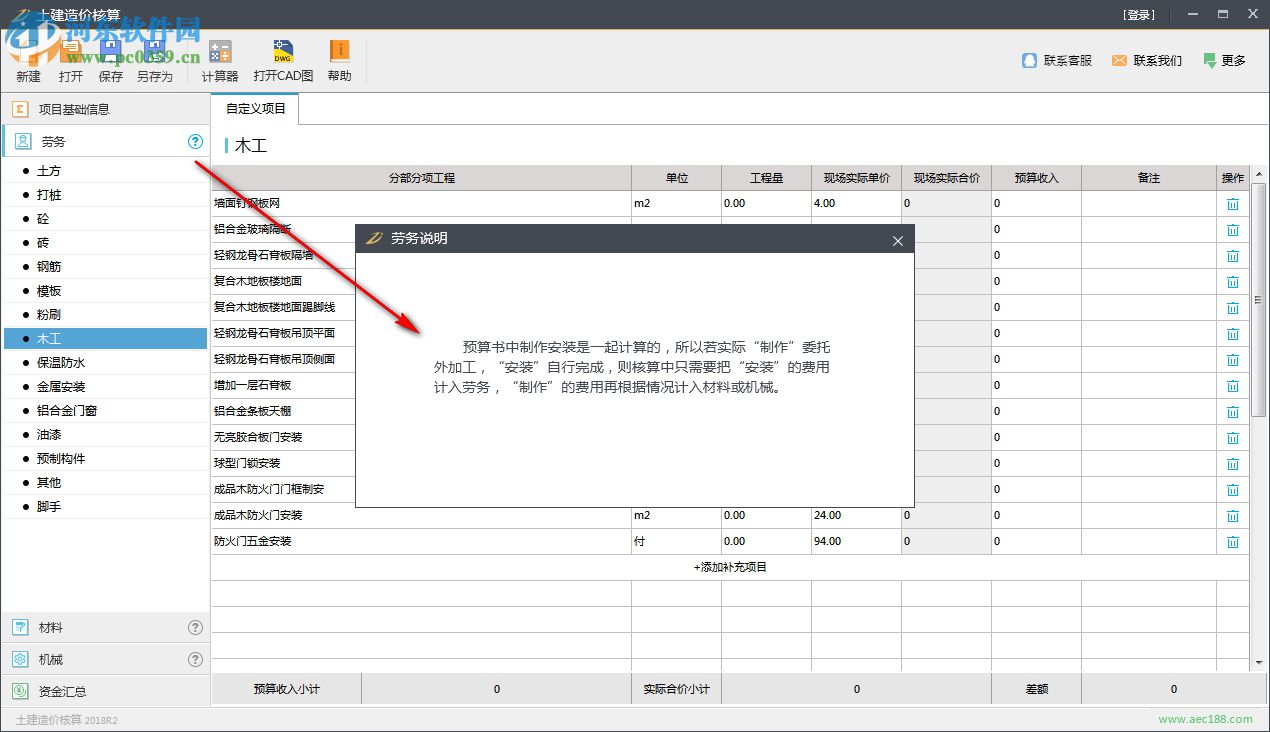Delete the 防火门五金安装 row via trash icon
1270x732 pixels.
pos(1232,542)
